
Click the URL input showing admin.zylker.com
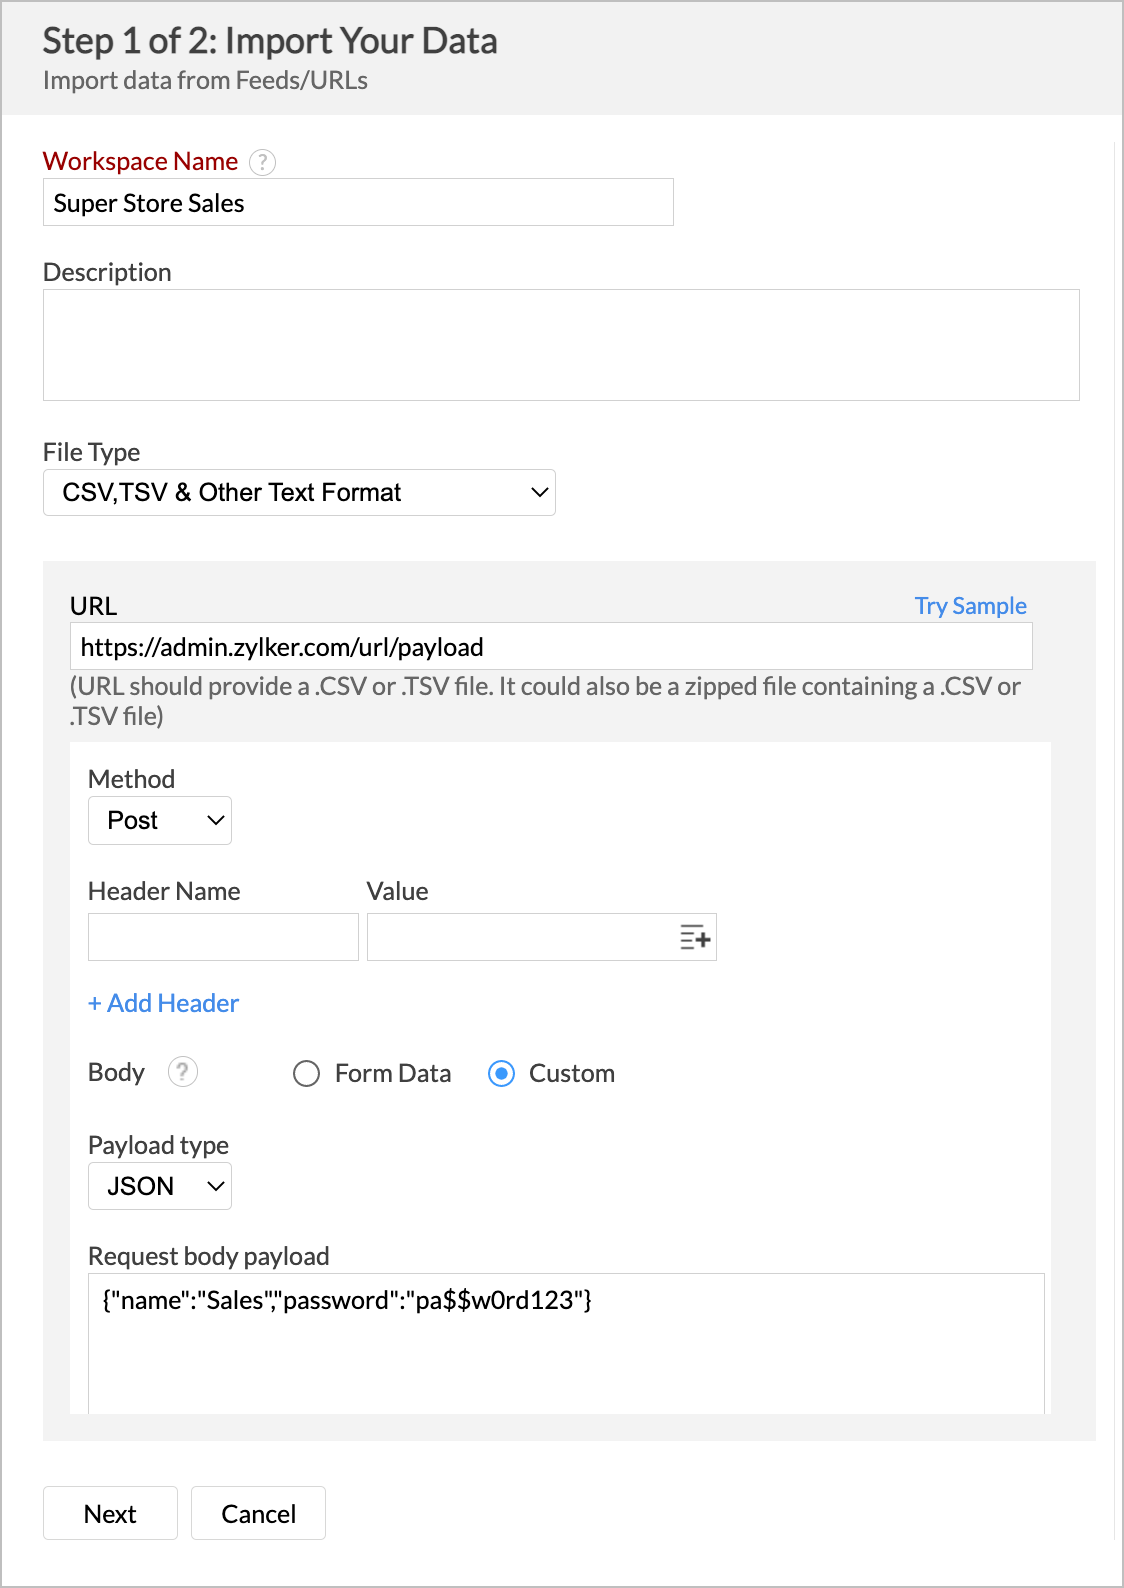[550, 646]
